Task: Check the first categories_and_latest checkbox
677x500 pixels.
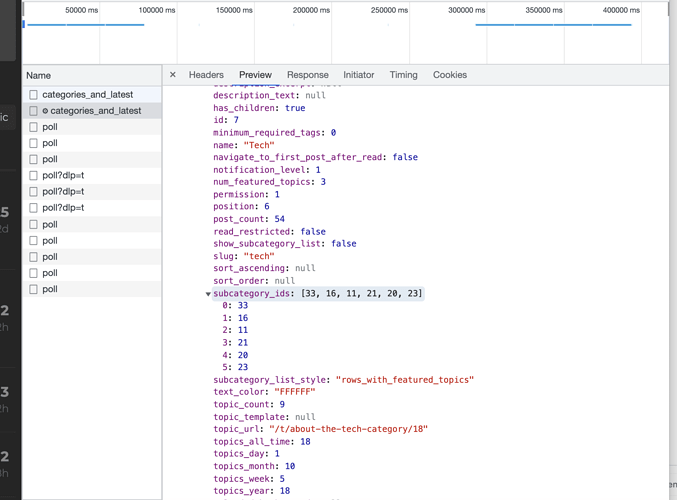Action: click(33, 95)
